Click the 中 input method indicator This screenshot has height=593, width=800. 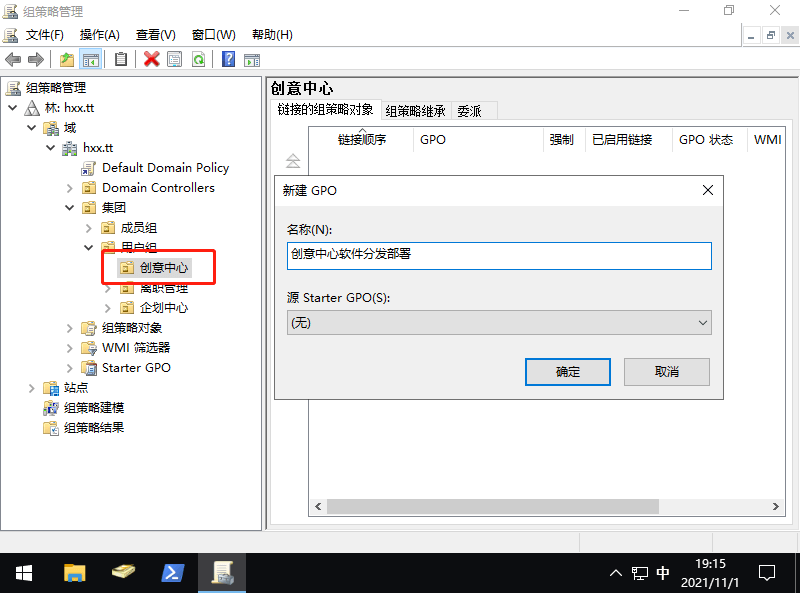tap(663, 573)
